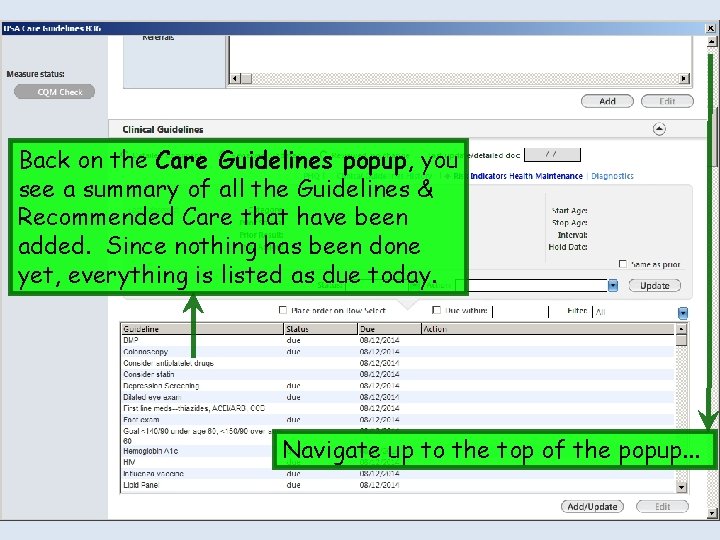Click the Action column header
The height and width of the screenshot is (540, 720).
click(x=548, y=329)
